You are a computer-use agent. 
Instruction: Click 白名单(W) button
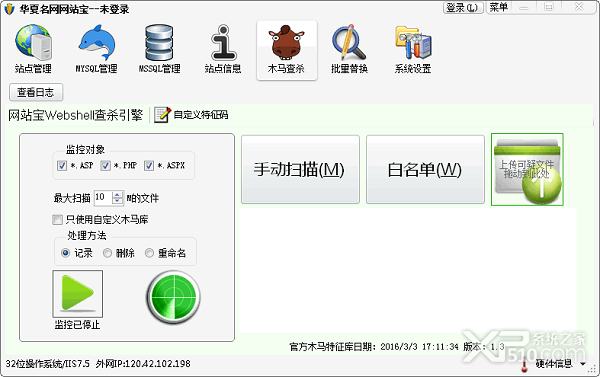[425, 169]
